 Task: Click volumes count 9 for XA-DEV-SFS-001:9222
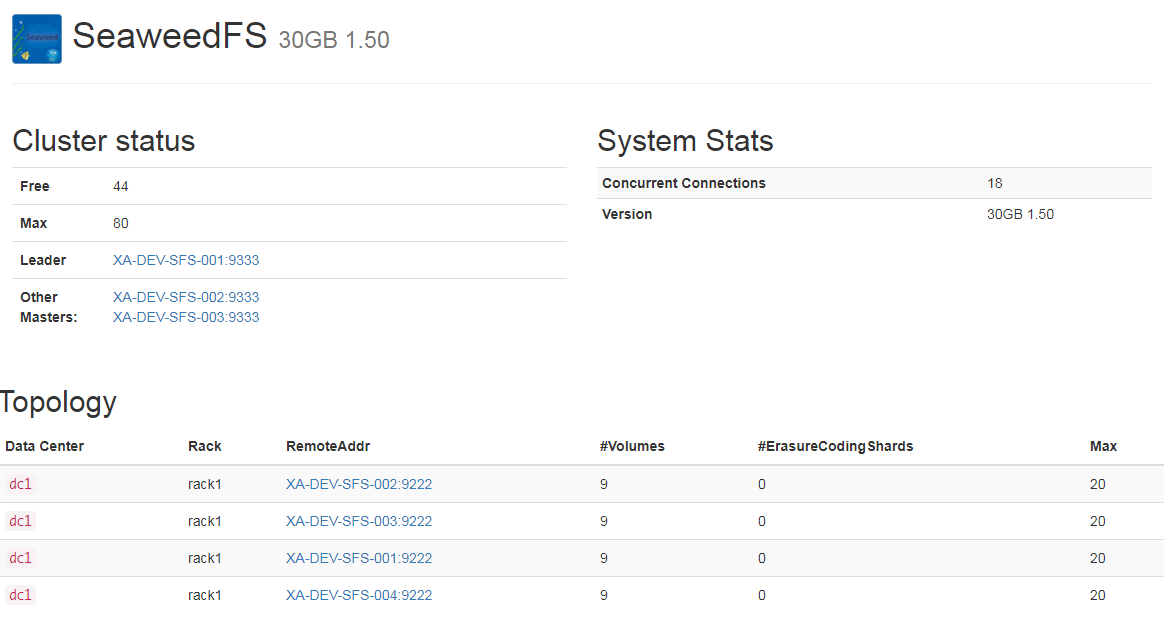tap(604, 559)
